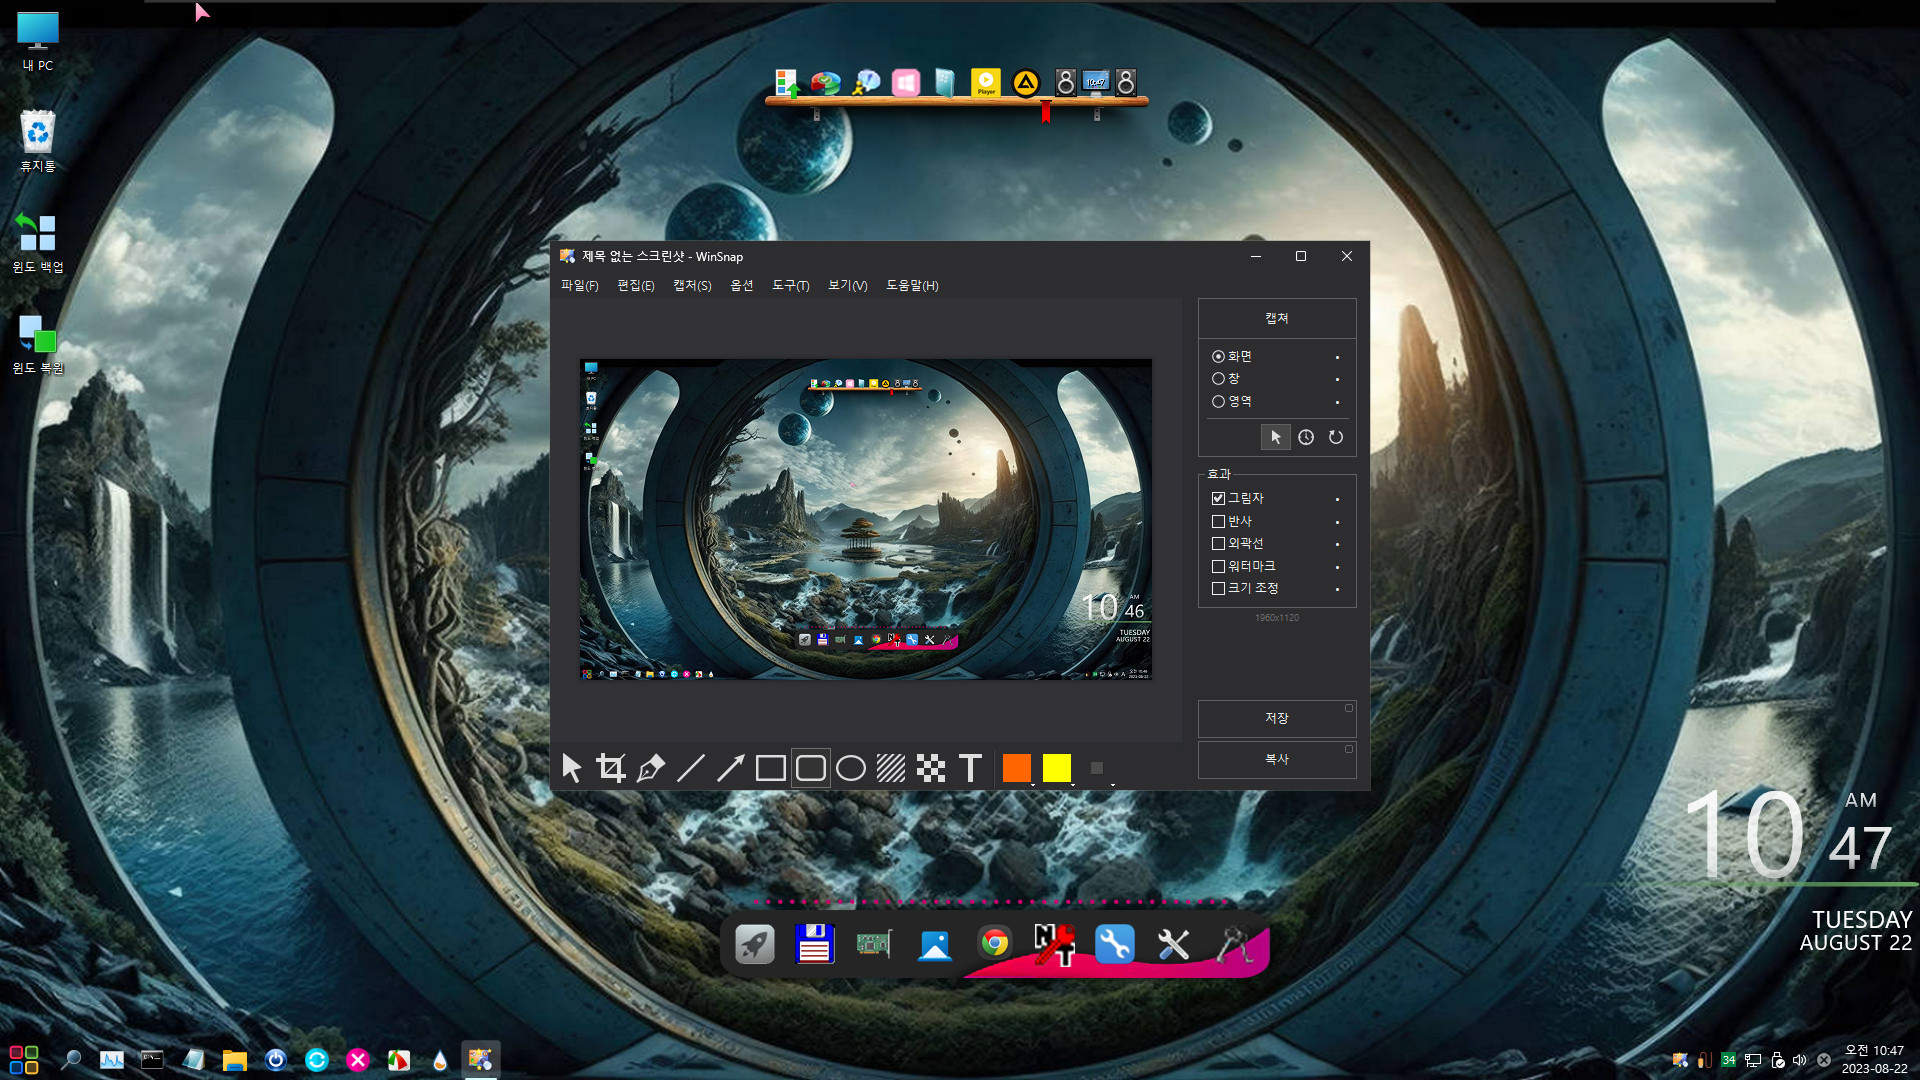Image resolution: width=1920 pixels, height=1080 pixels.
Task: Open settings dot beside 외곽선
Action: pos(1337,544)
